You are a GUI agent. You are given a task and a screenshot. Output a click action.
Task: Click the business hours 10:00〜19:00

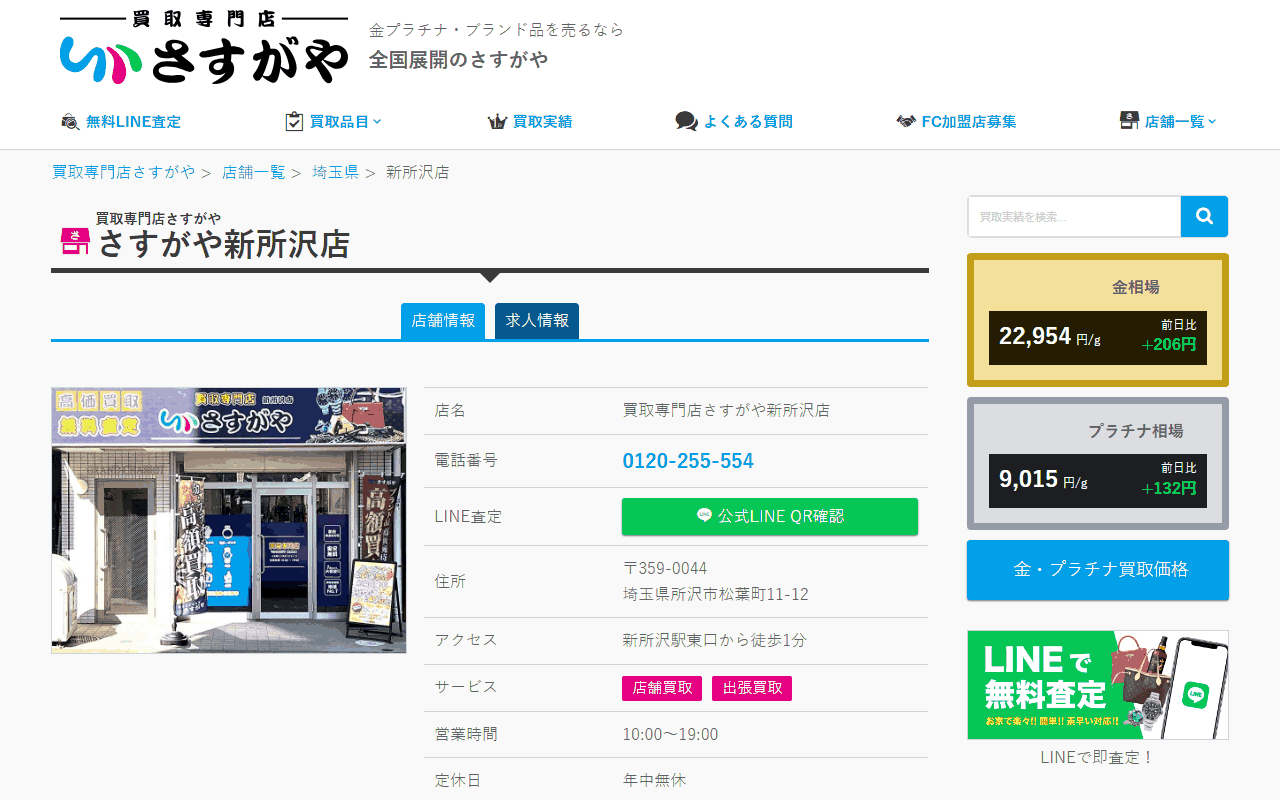tap(670, 735)
